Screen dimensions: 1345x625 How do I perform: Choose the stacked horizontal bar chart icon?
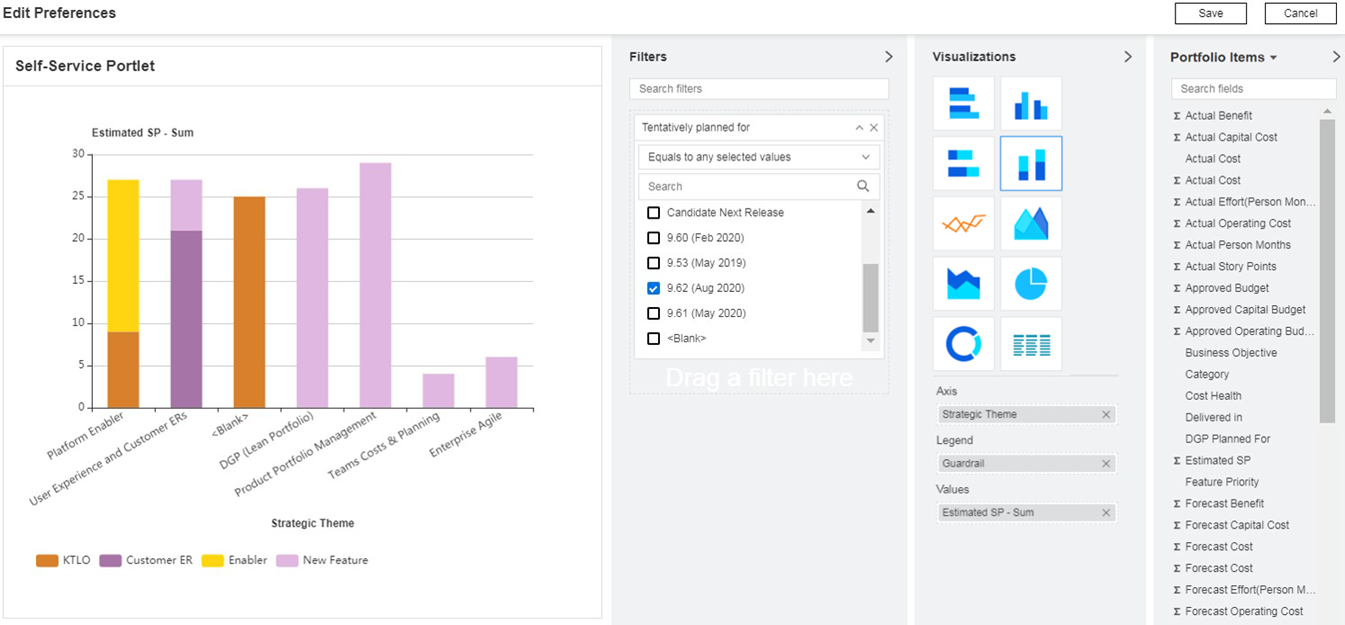point(963,163)
